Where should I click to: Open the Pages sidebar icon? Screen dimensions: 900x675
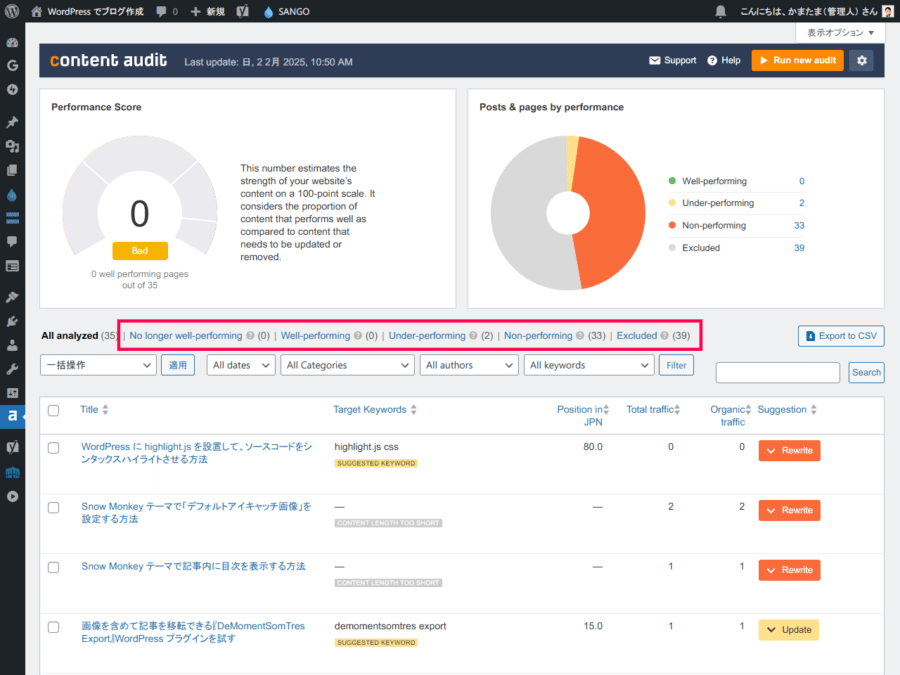(12, 170)
